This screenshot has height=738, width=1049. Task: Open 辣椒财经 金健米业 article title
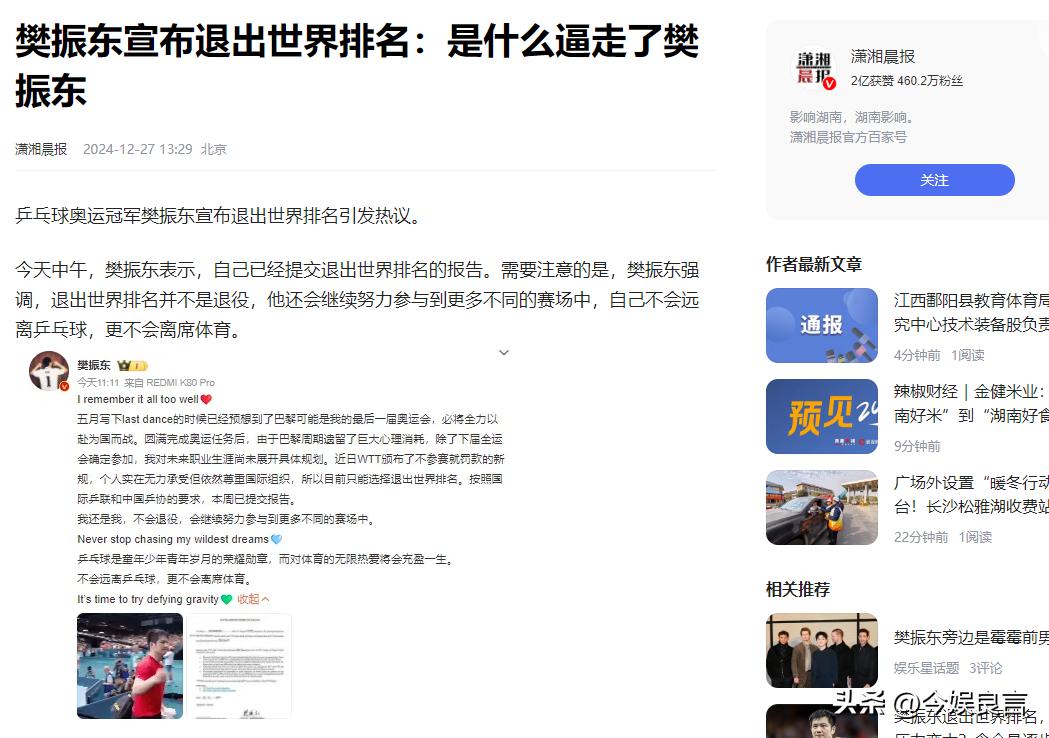click(x=971, y=403)
